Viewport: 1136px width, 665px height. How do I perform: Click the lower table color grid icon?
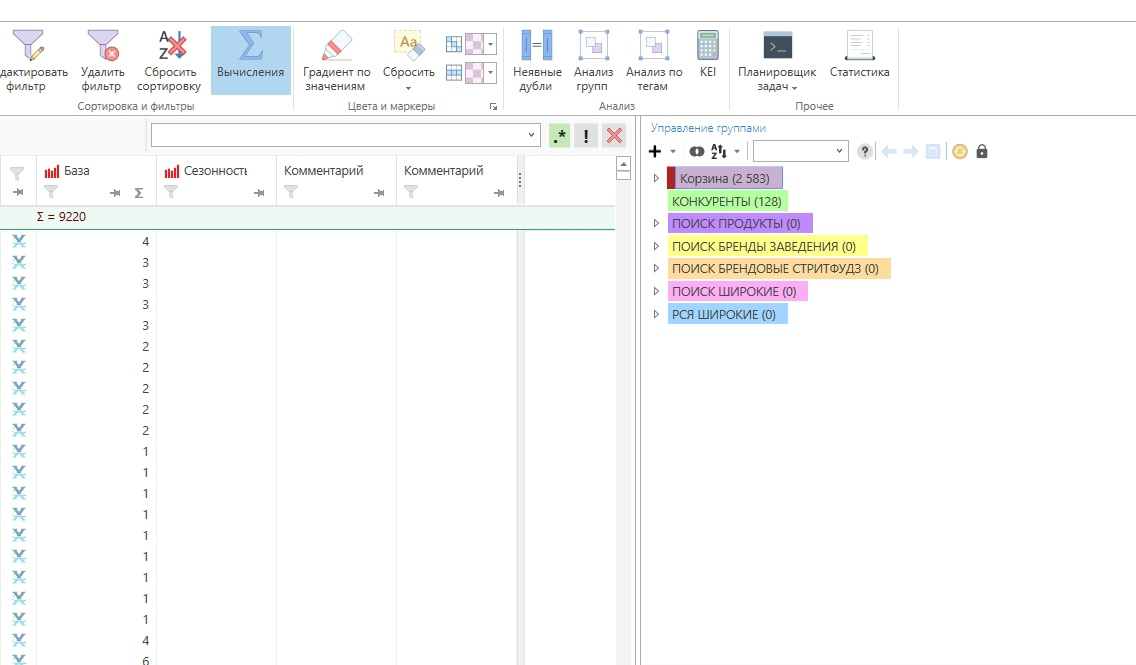coord(454,72)
